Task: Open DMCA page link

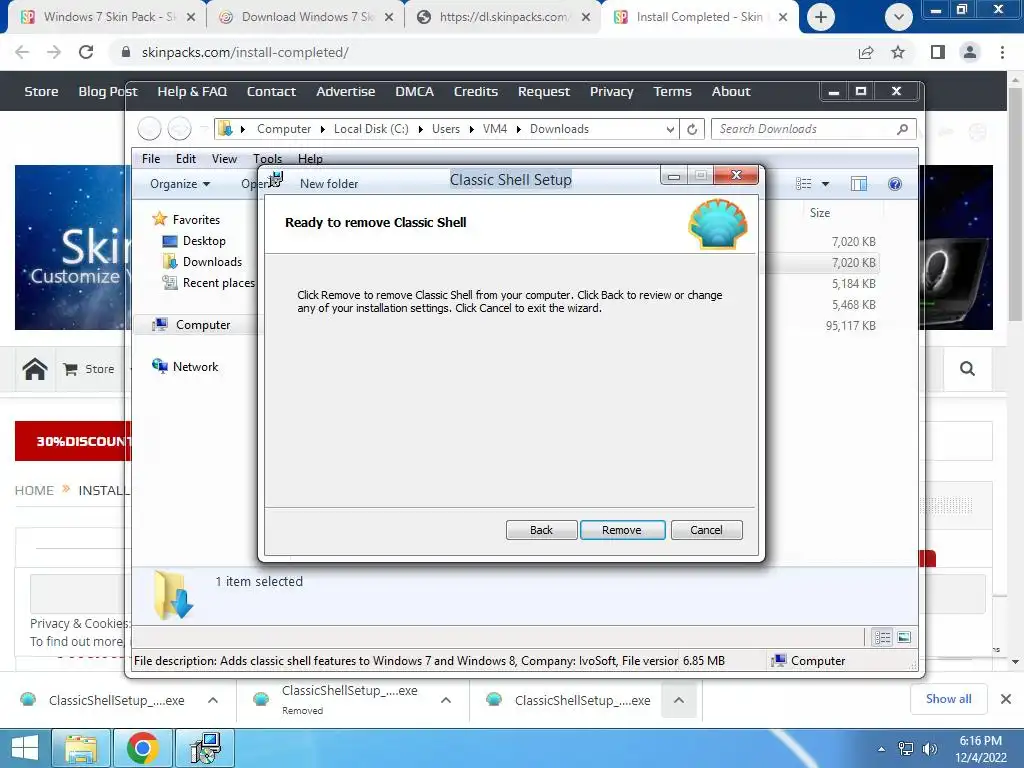Action: pyautogui.click(x=414, y=91)
